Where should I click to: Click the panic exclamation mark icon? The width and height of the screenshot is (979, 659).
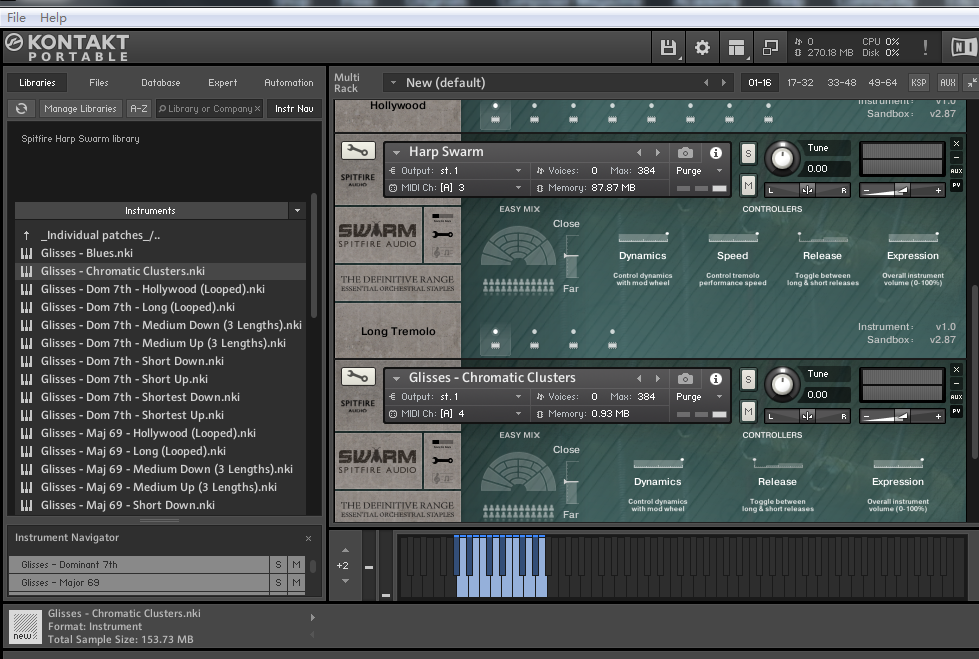coord(925,47)
